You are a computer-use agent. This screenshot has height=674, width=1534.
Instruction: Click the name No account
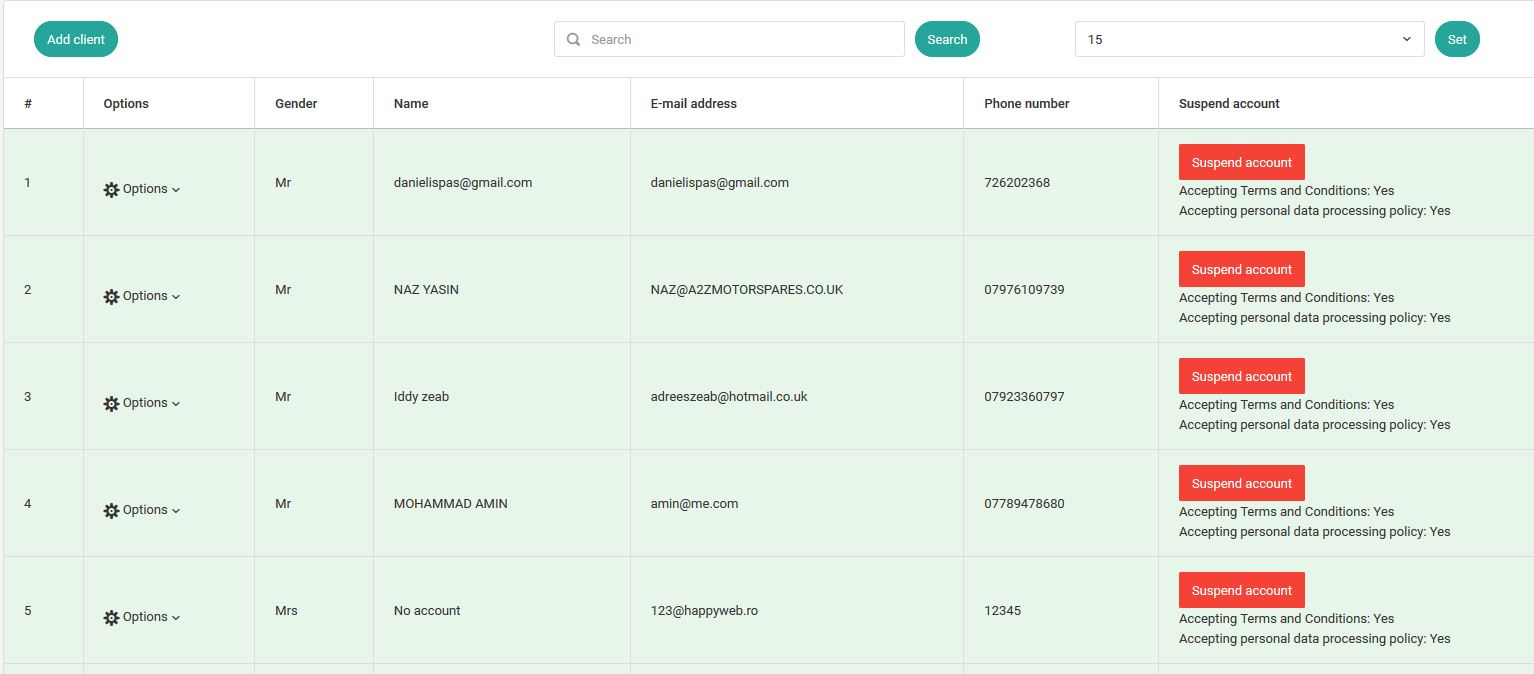pos(427,610)
